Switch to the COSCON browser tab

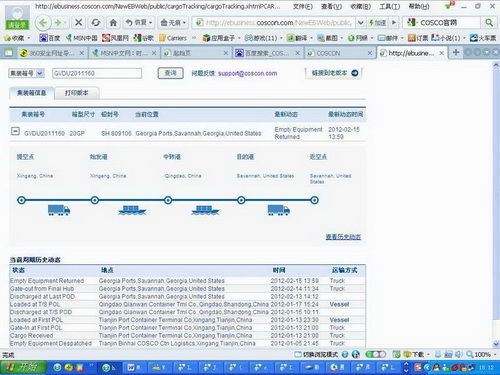[x=339, y=53]
